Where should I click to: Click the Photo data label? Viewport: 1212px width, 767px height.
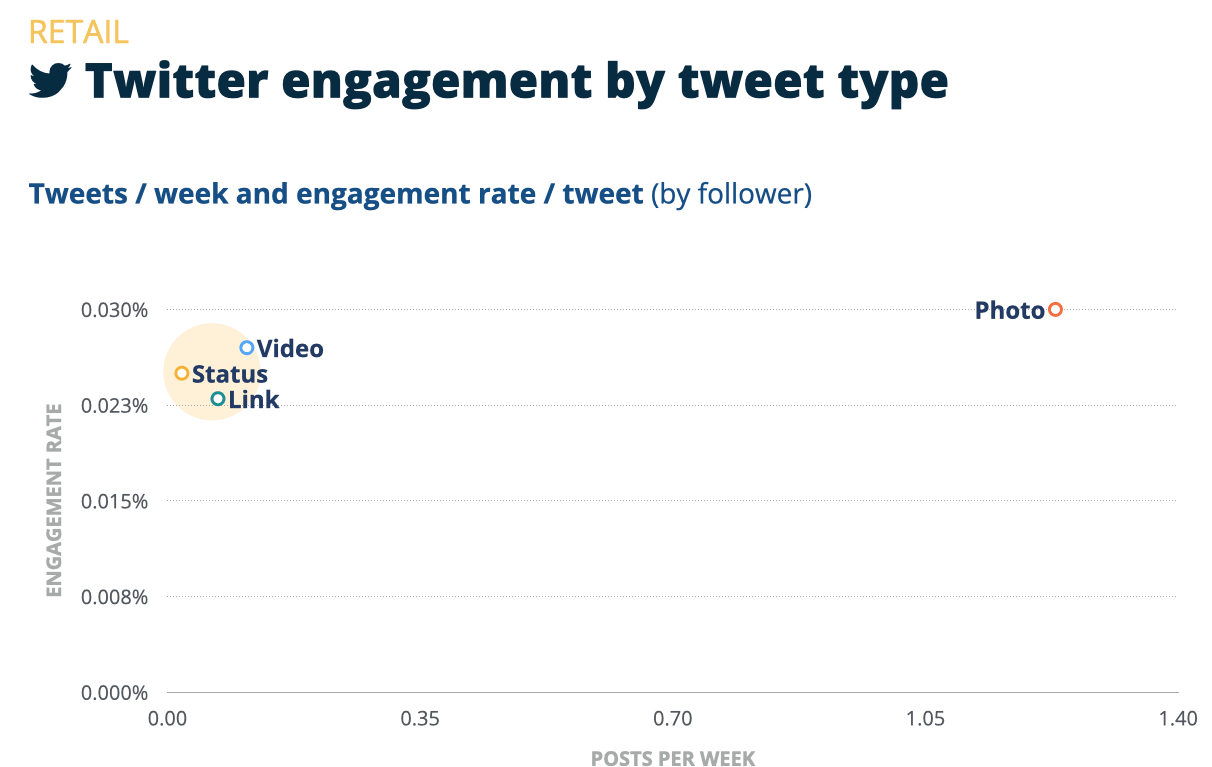(x=1009, y=311)
